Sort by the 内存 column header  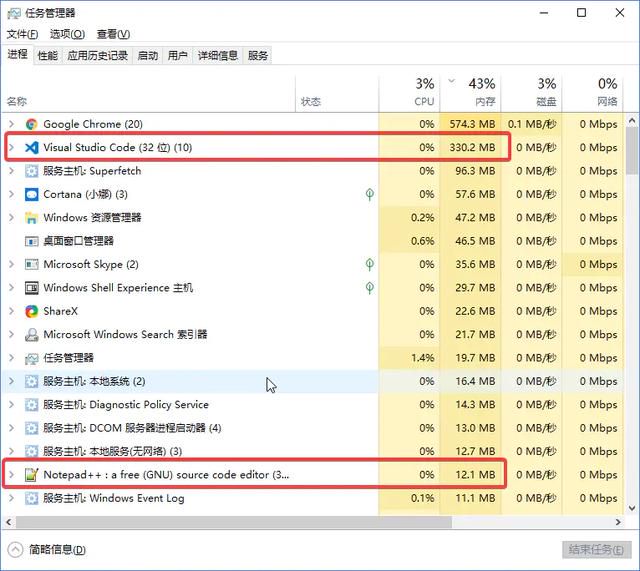(471, 93)
